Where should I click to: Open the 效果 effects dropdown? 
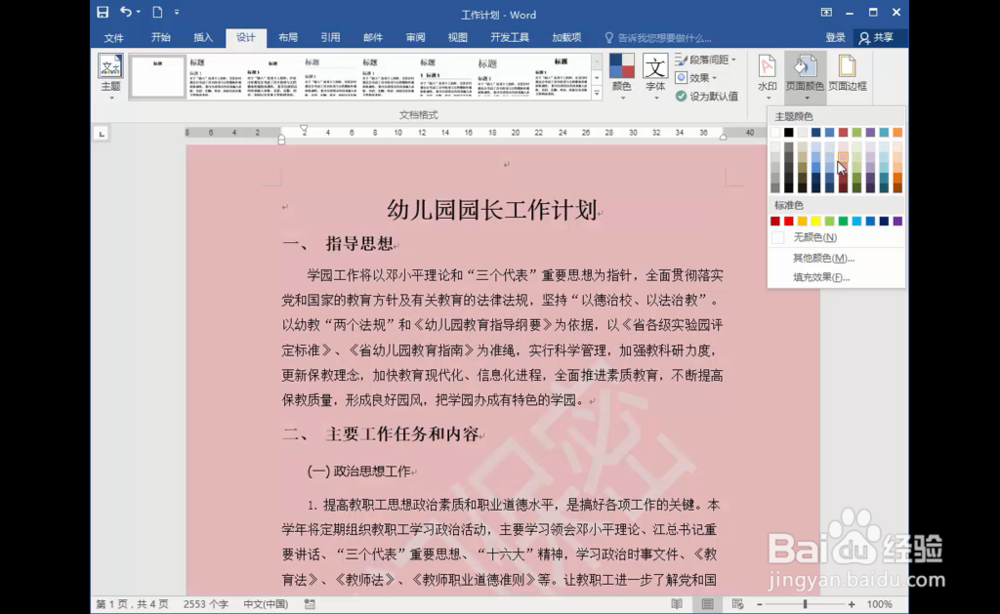[696, 78]
